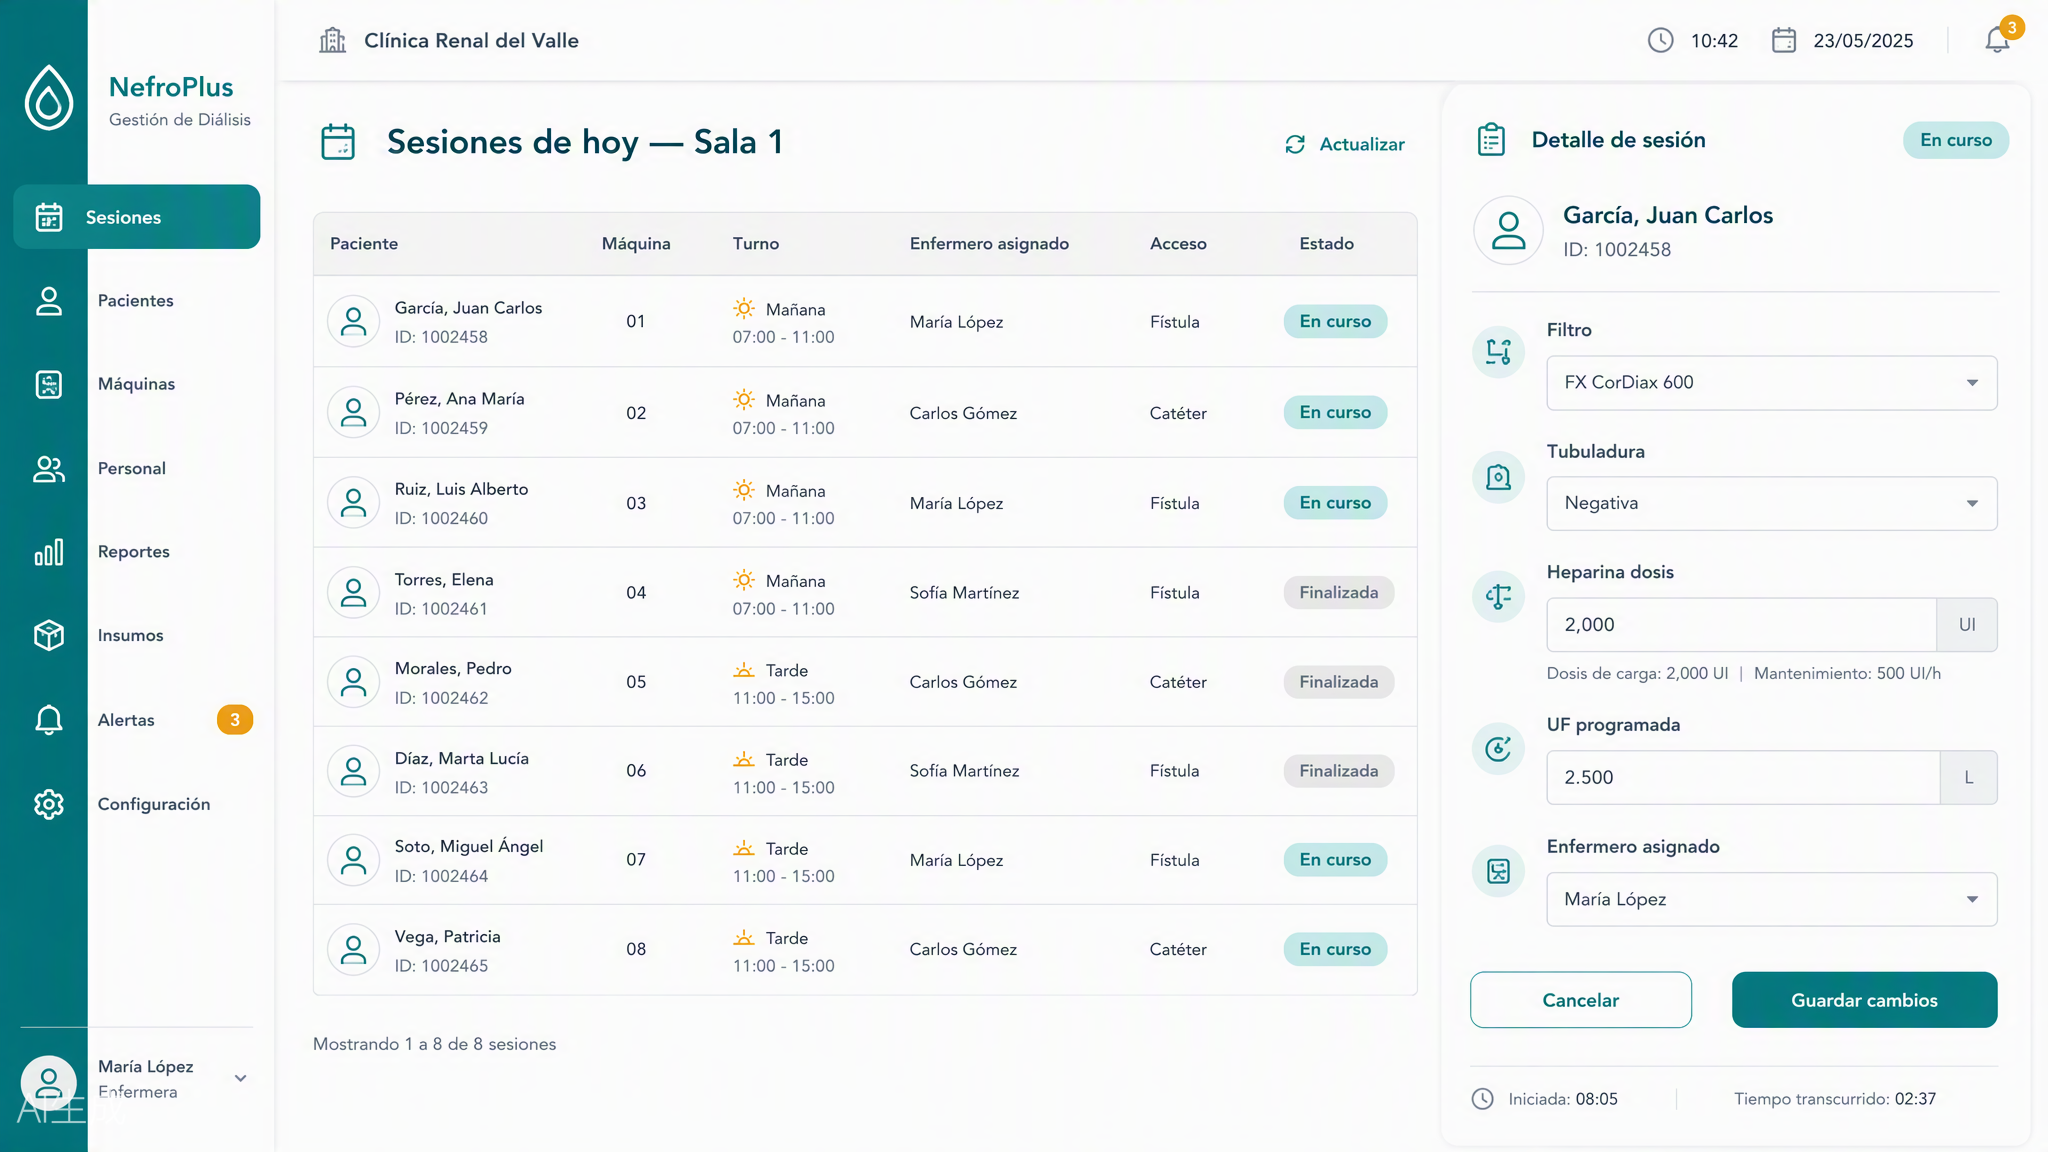The height and width of the screenshot is (1152, 2048).
Task: Click the Enfermero asignado column header
Action: pyautogui.click(x=989, y=244)
